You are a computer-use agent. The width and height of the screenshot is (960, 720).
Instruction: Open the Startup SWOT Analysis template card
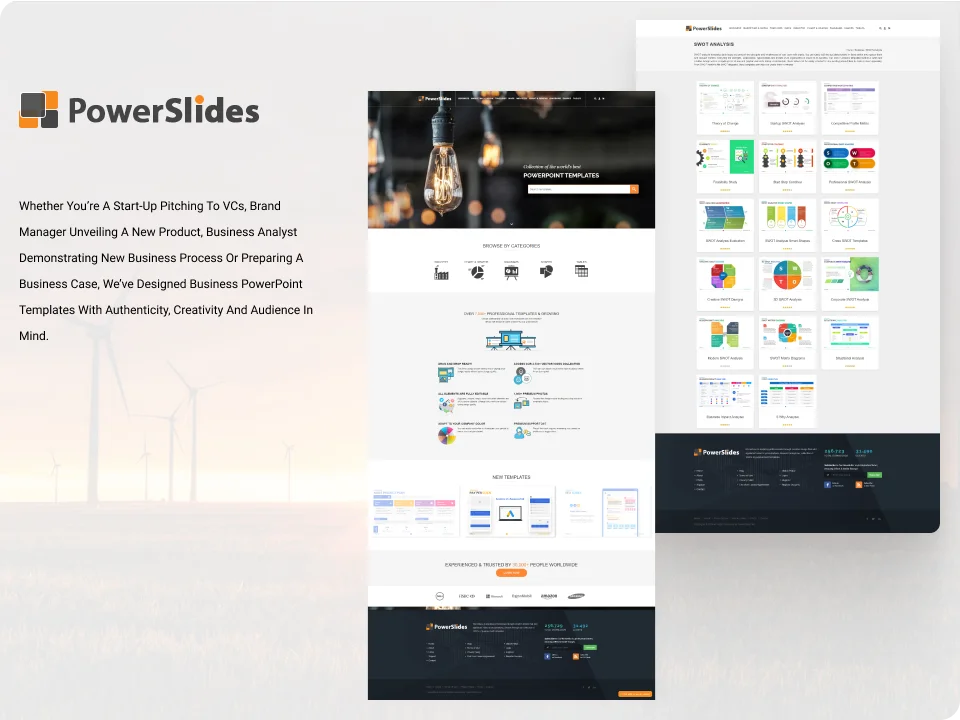[x=787, y=108]
